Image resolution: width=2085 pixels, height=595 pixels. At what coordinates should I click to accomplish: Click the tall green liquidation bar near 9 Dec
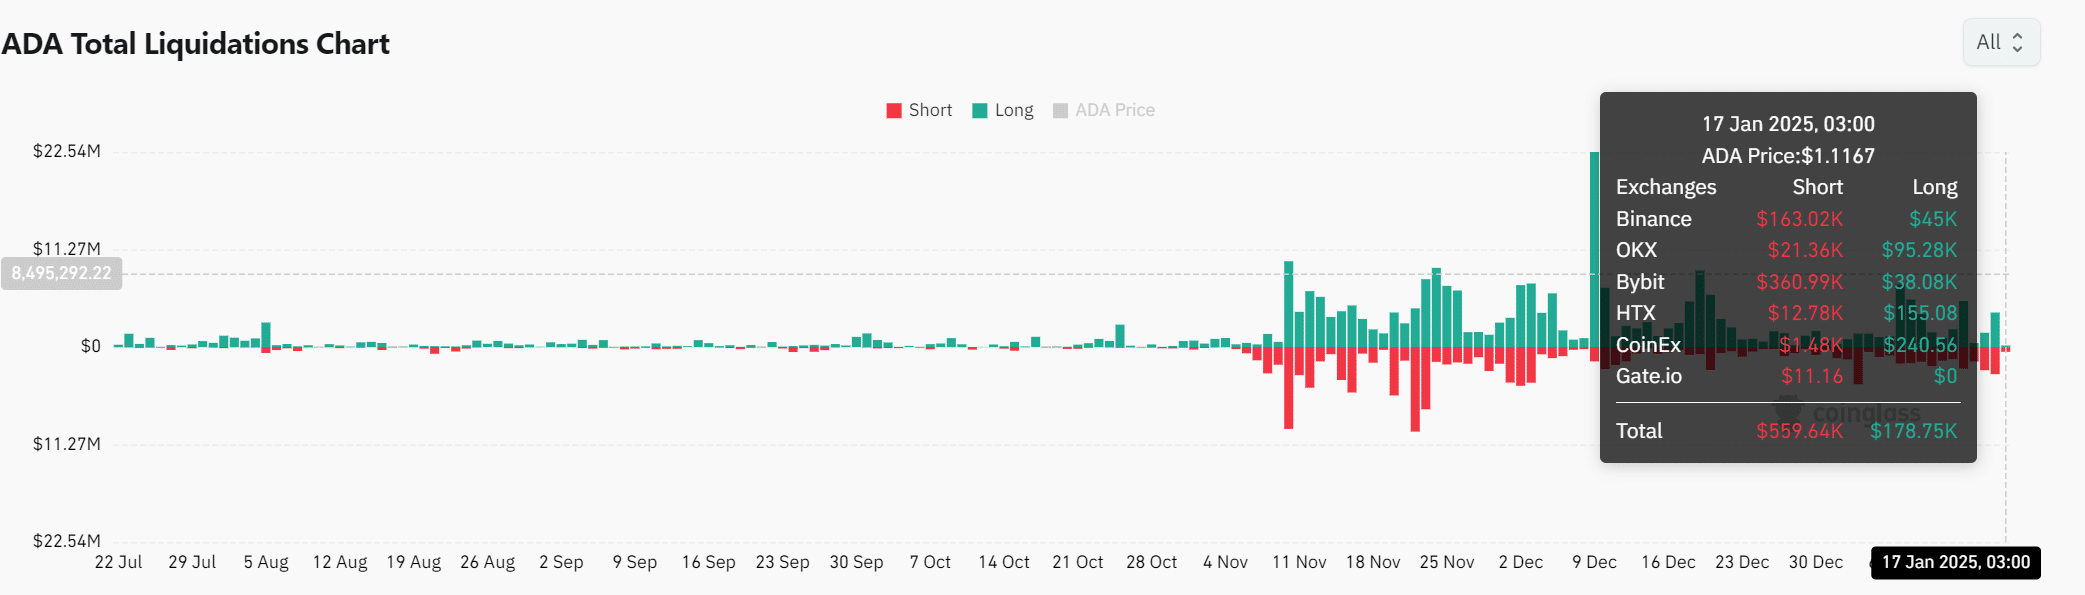coord(1595,250)
